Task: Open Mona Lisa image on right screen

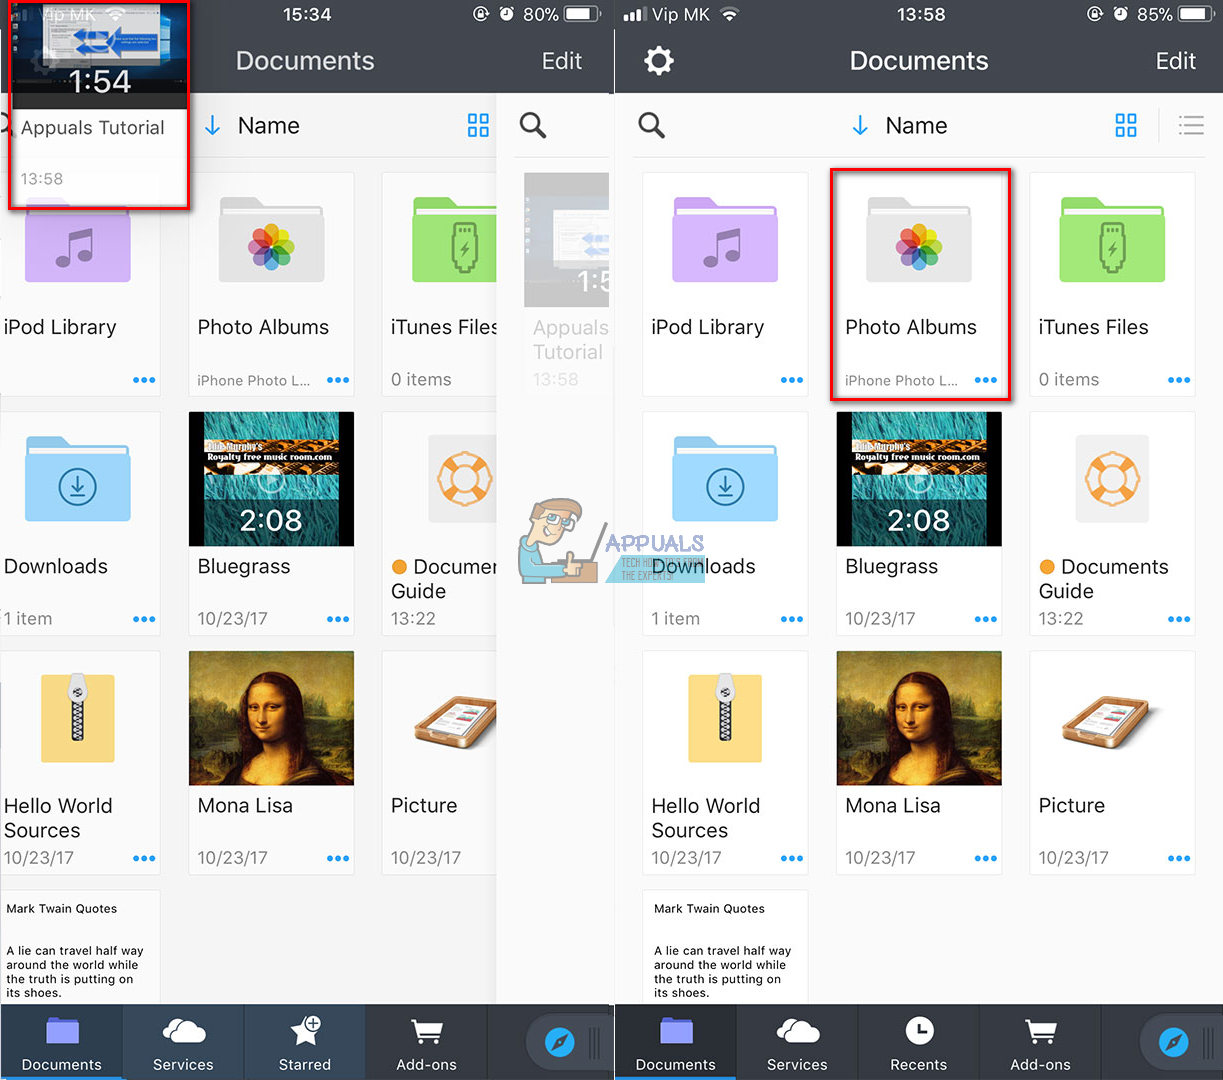Action: (x=918, y=762)
